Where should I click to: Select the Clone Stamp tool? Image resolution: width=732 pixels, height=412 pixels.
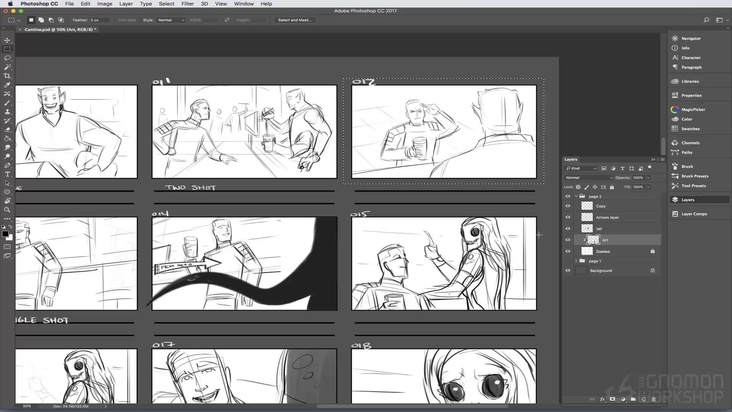point(7,112)
